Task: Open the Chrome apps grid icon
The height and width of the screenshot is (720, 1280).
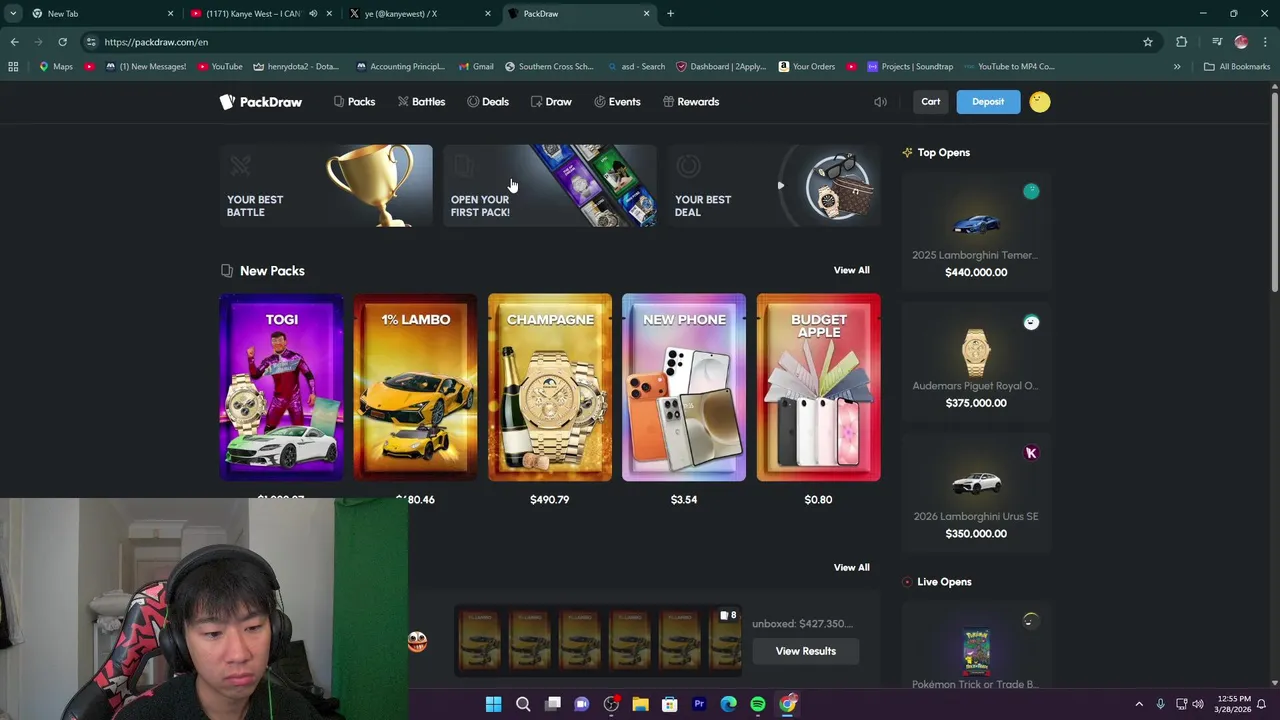Action: pyautogui.click(x=13, y=67)
